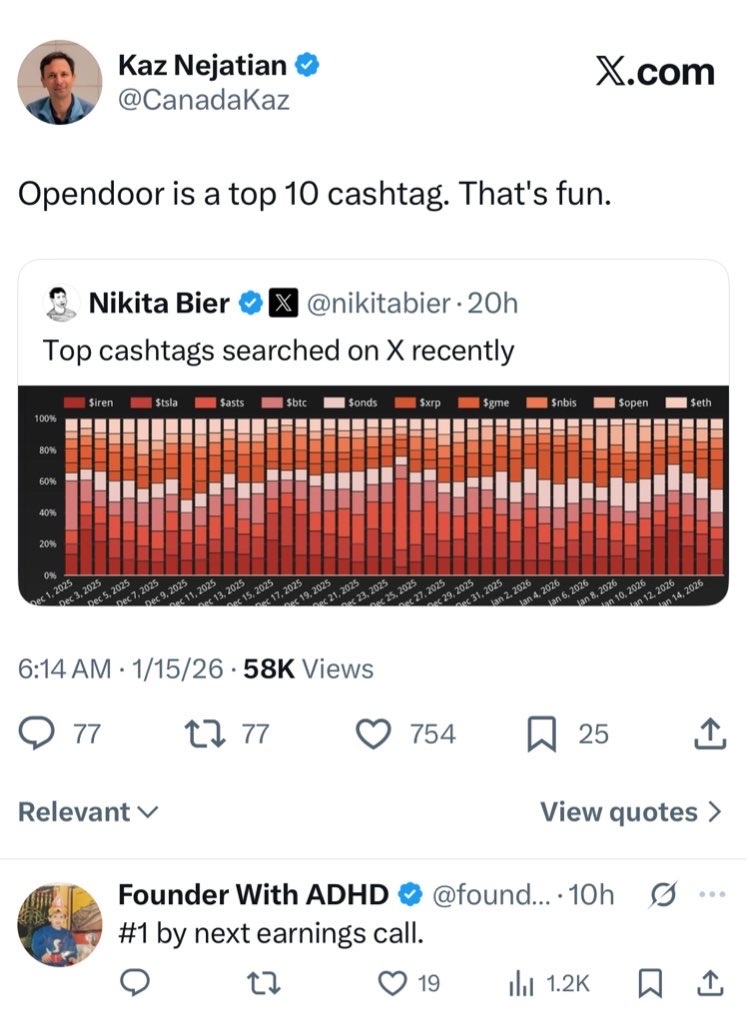Open the quoted cashtag chart image
This screenshot has height=1023, width=747.
(373, 495)
